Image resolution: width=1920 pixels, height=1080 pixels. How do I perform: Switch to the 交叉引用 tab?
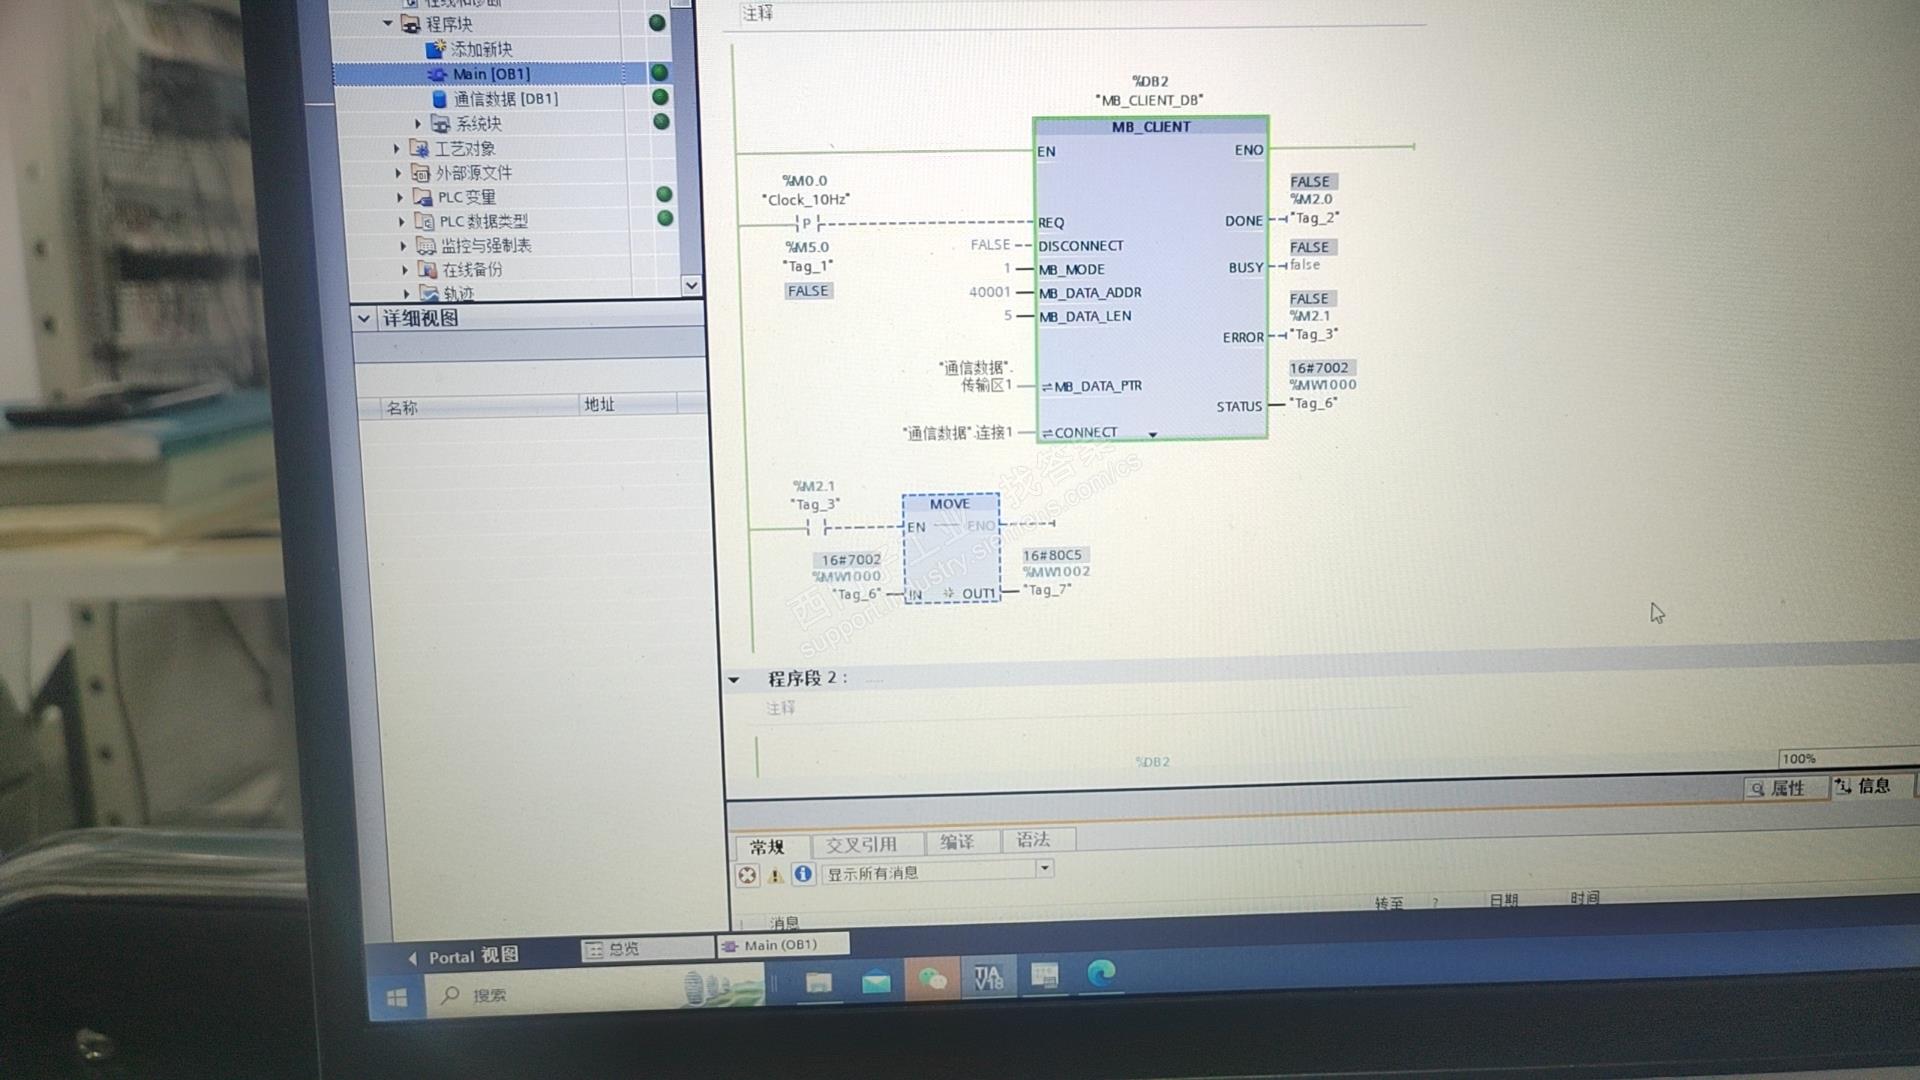coord(861,845)
